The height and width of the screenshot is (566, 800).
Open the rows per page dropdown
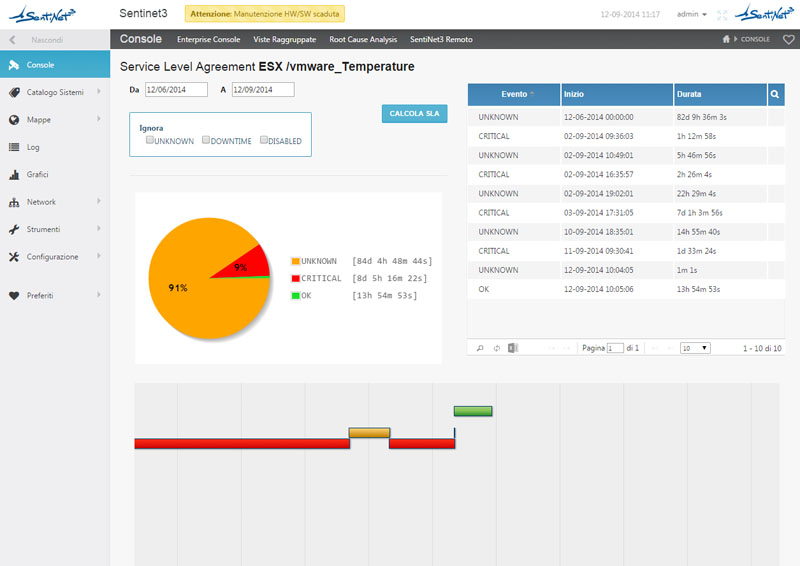(695, 348)
